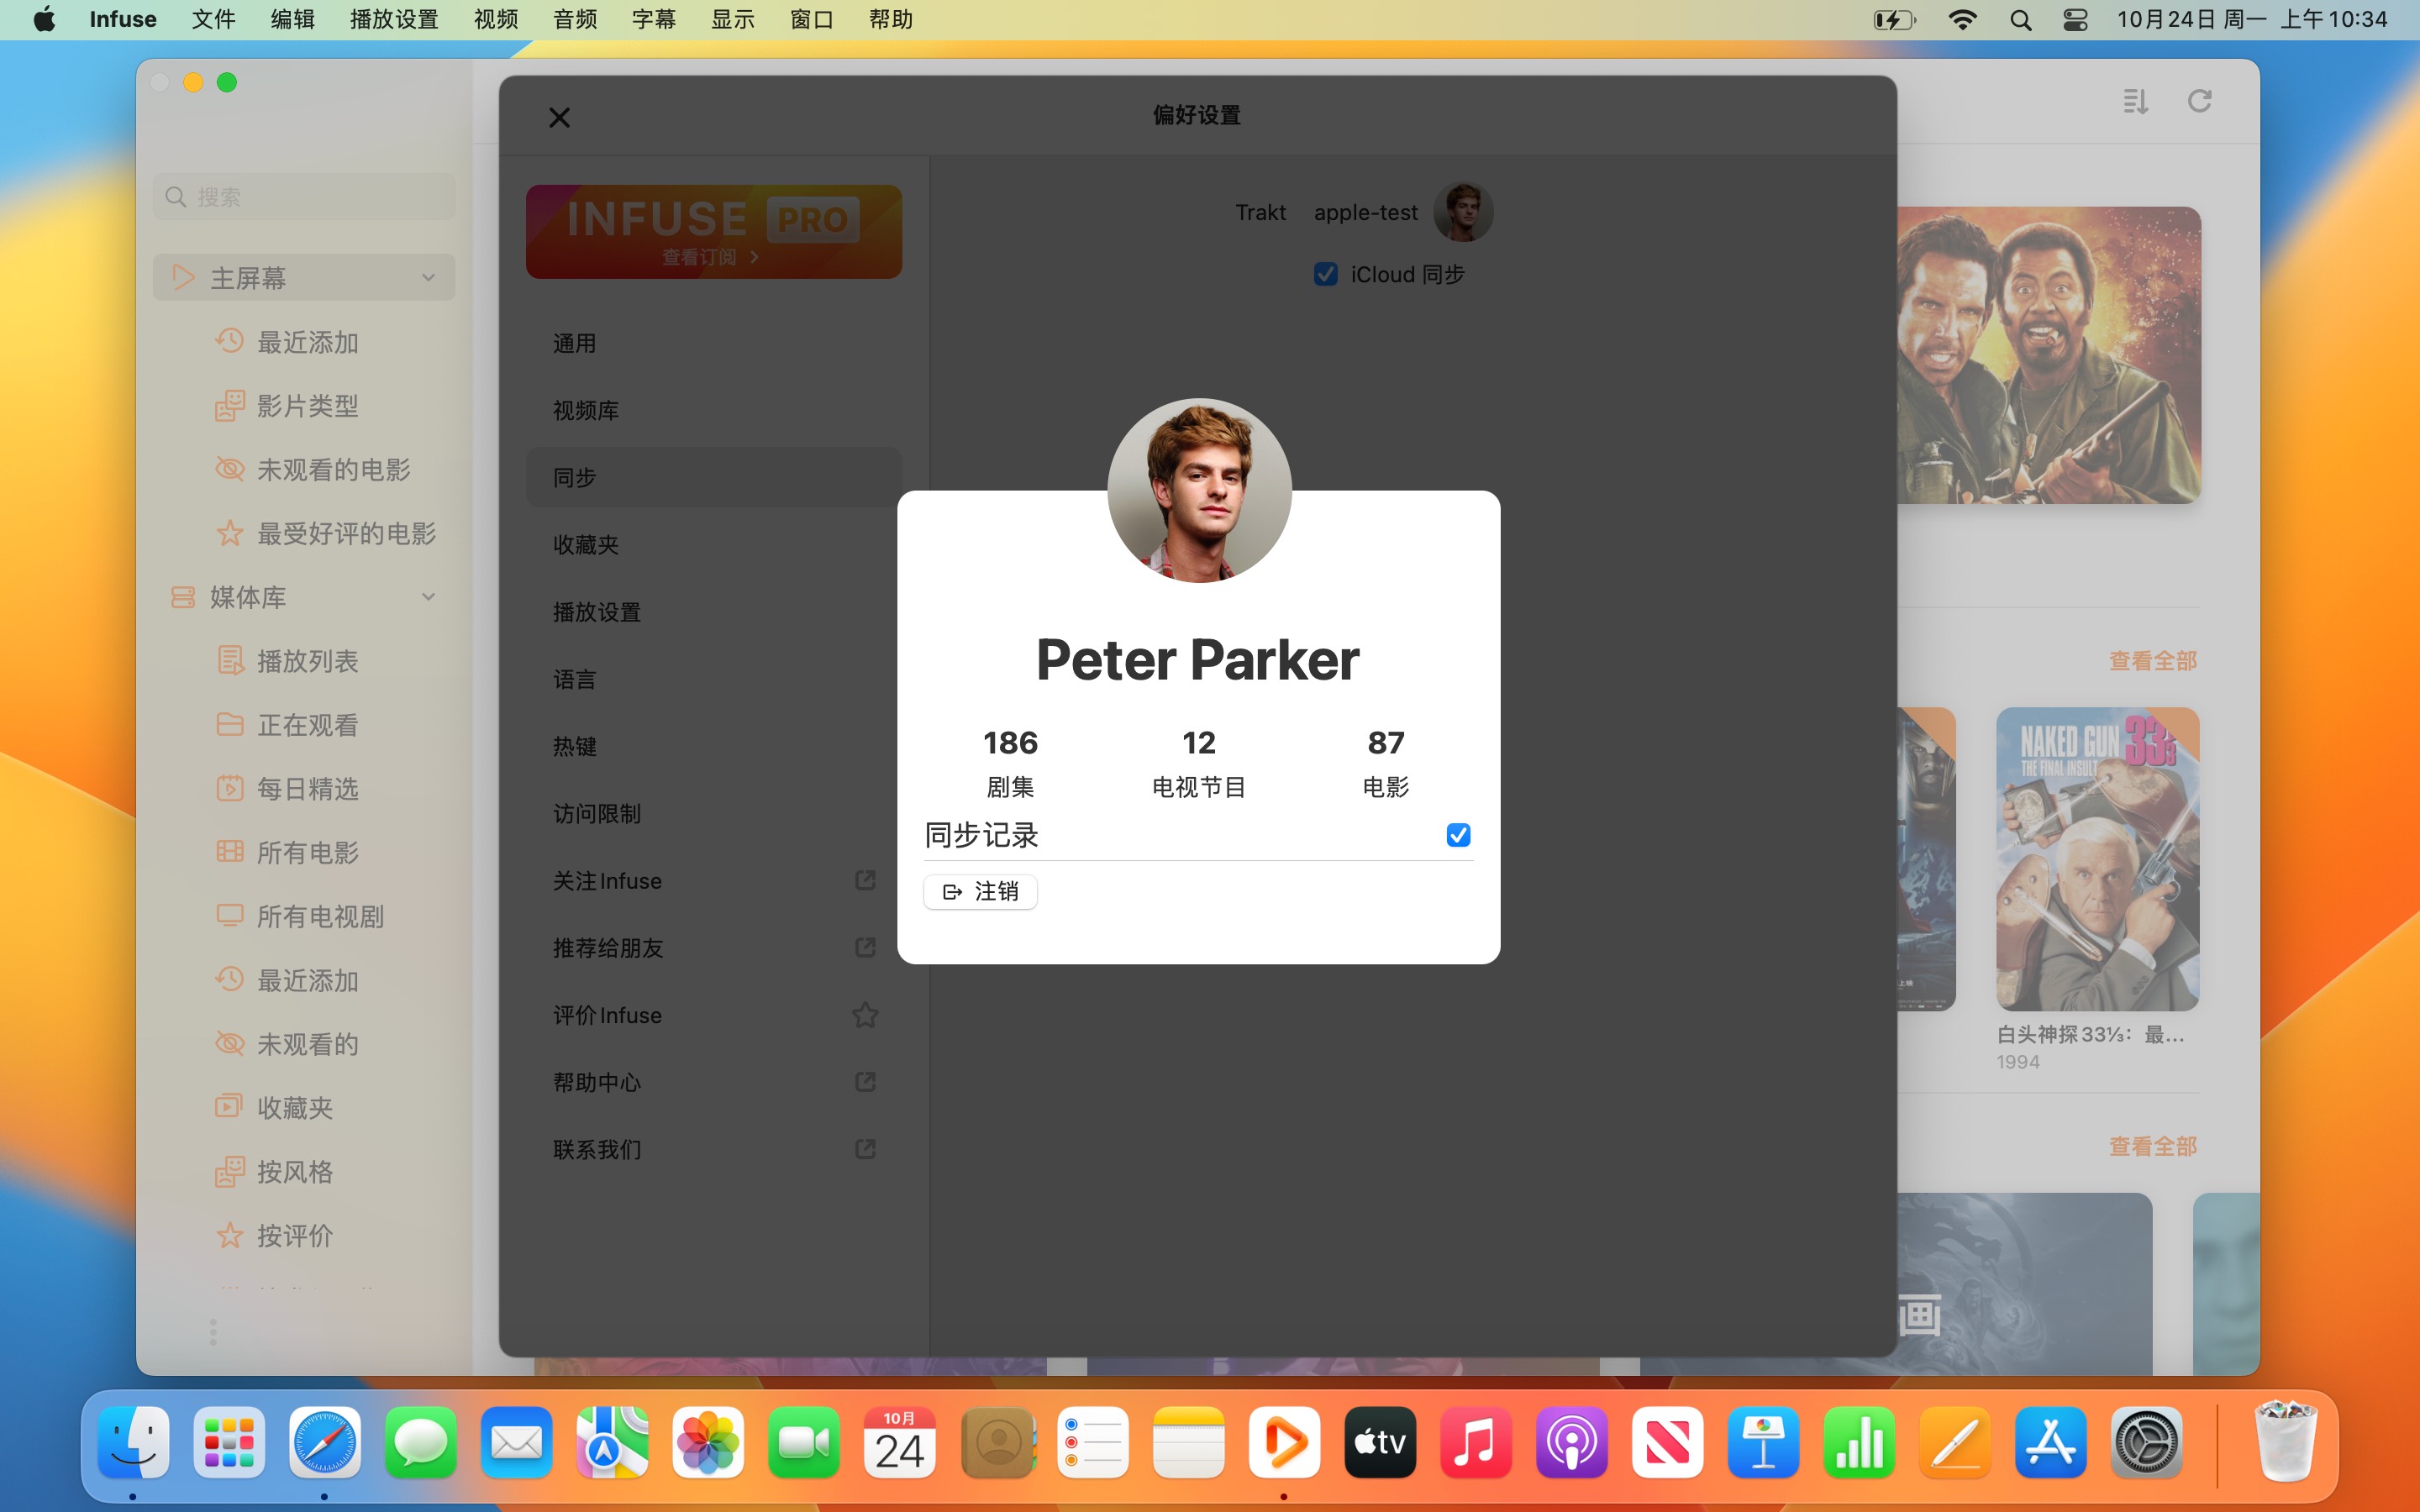Click the refresh icon in the main window toolbar
Image resolution: width=2420 pixels, height=1512 pixels.
[x=2199, y=101]
